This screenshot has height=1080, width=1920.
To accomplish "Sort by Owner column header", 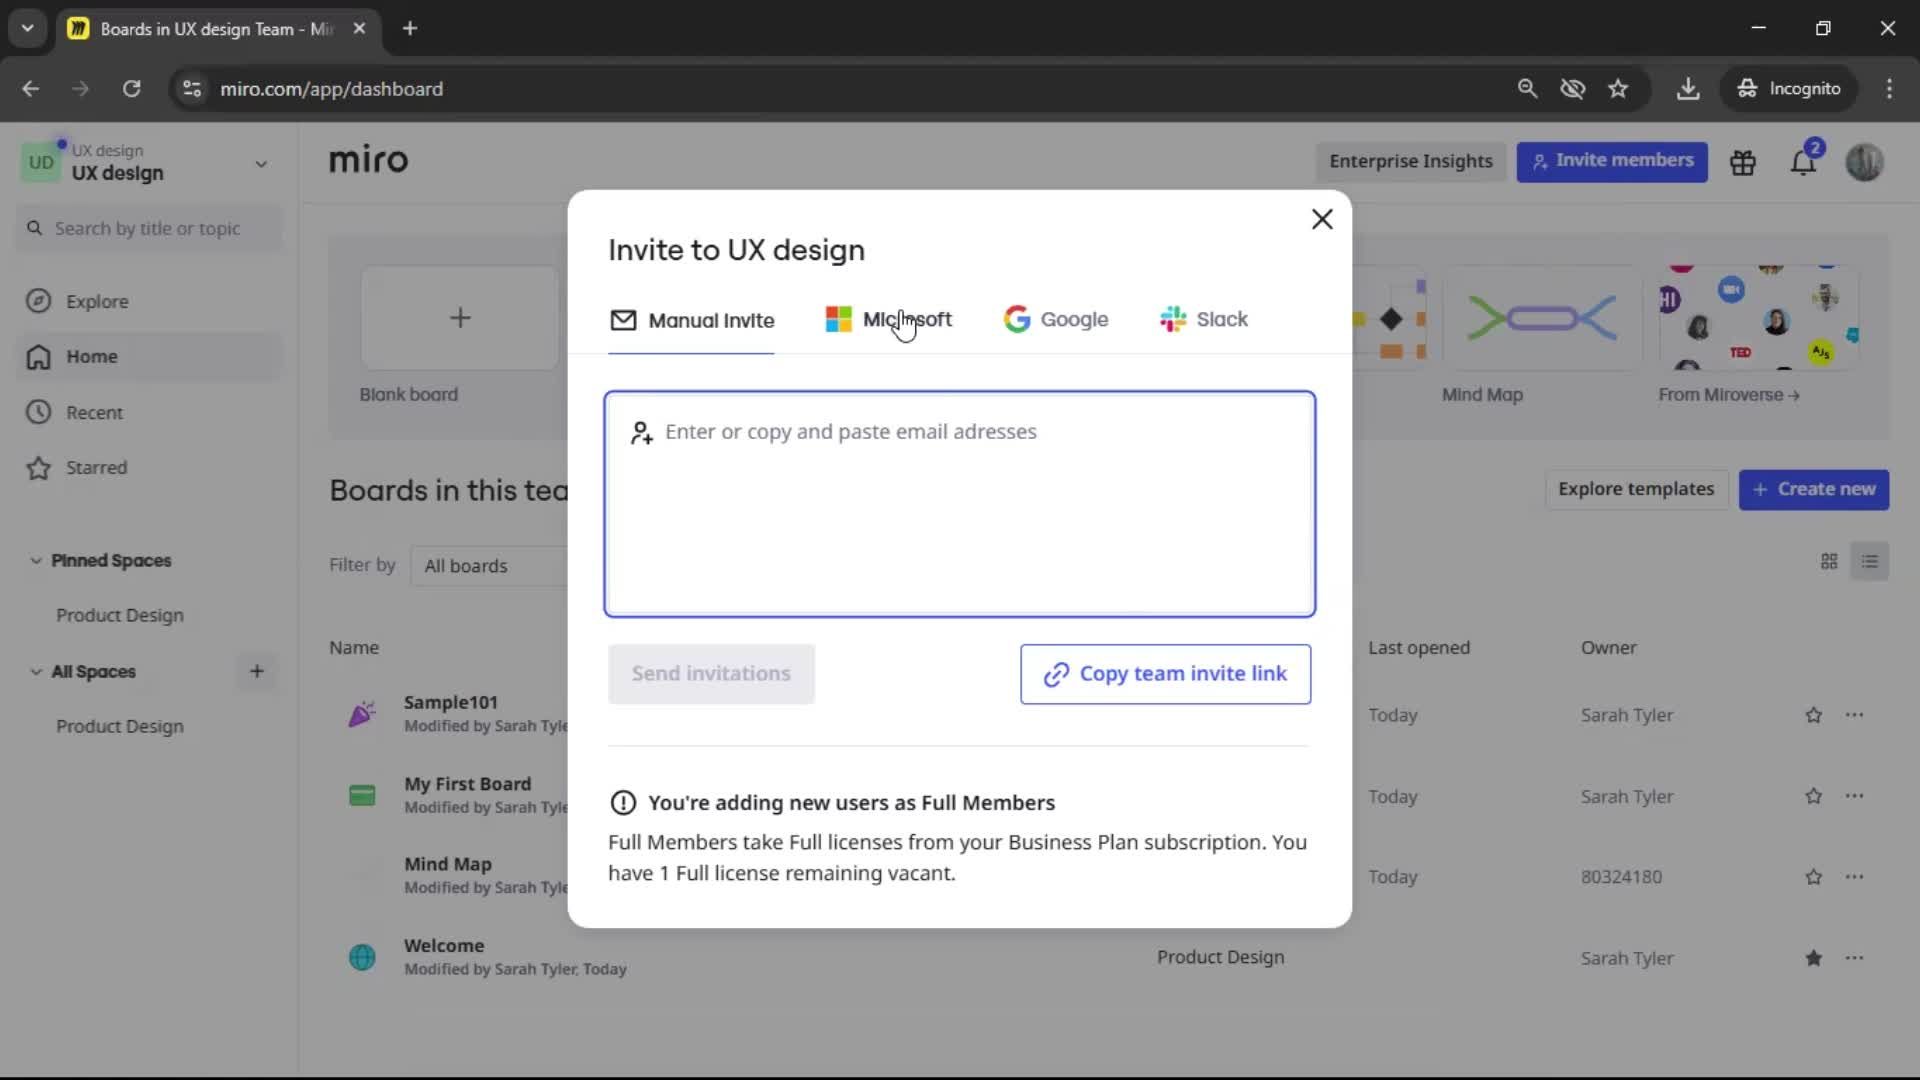I will pos(1609,648).
